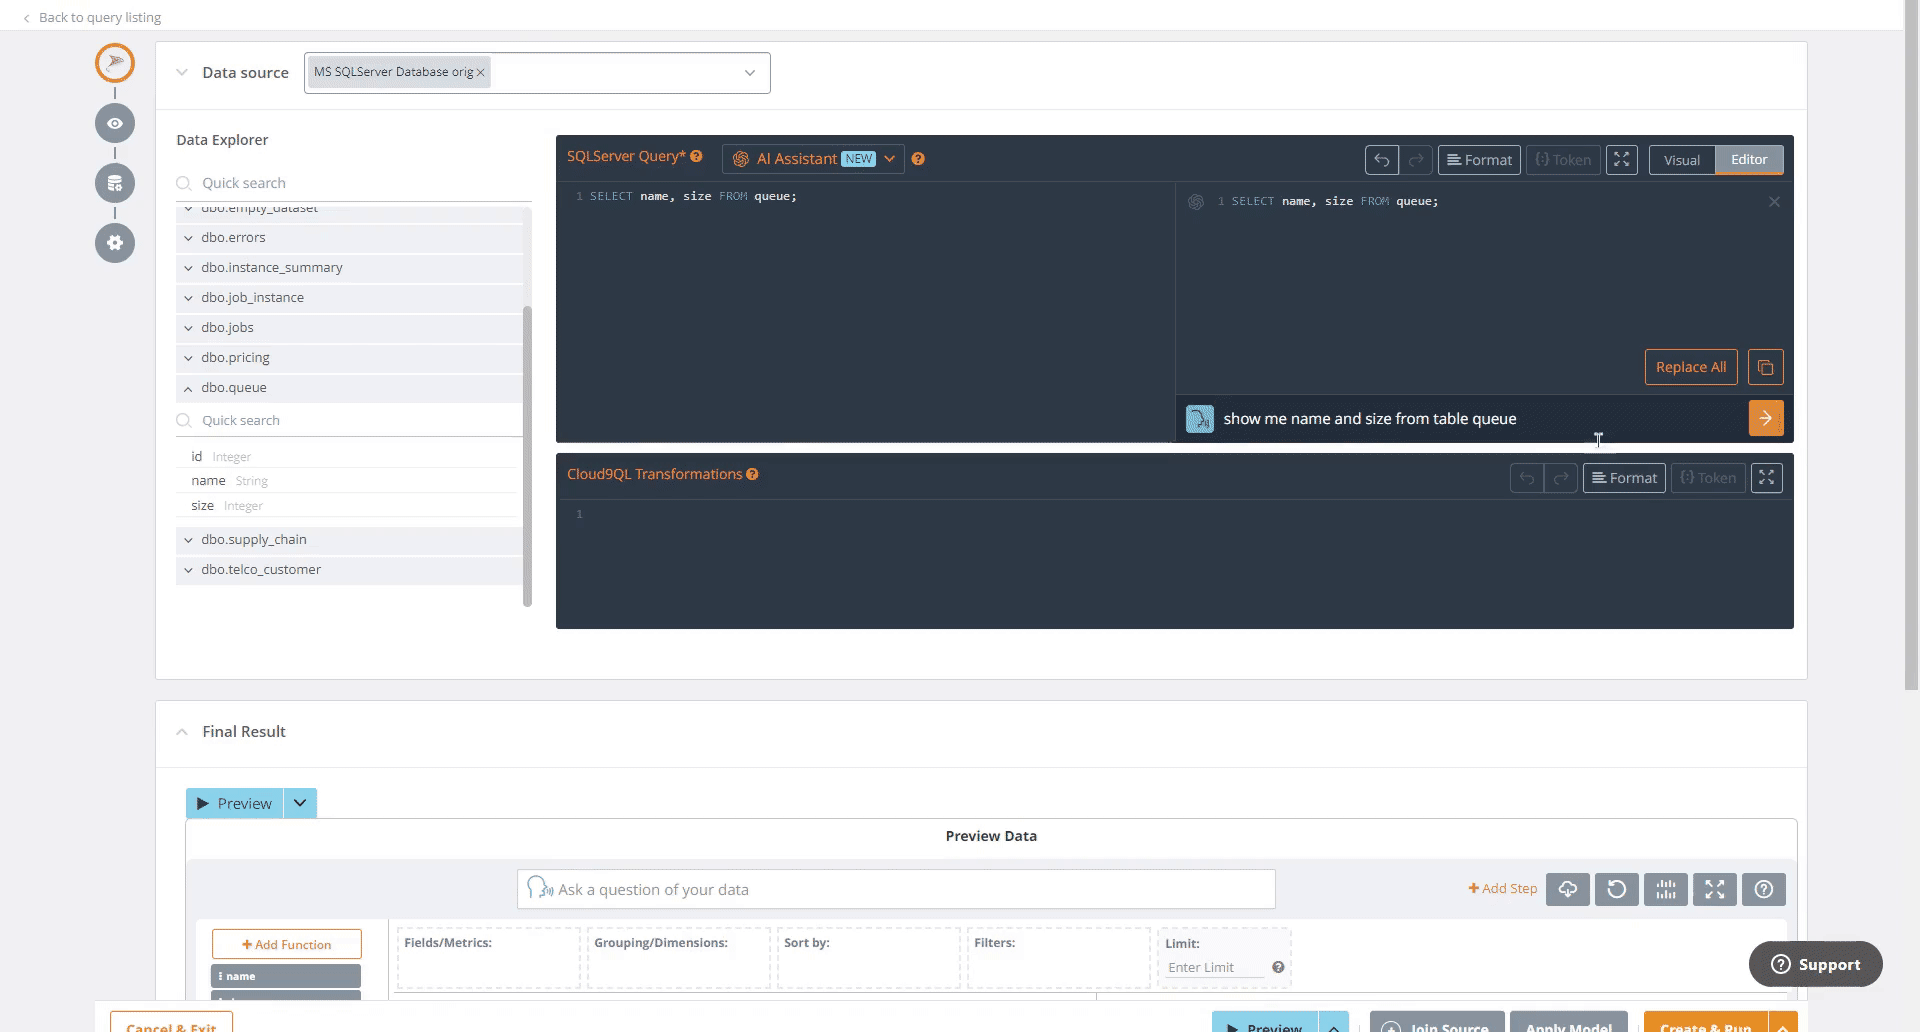Select the database settings icon in left sidebar
Image resolution: width=1920 pixels, height=1032 pixels.
click(114, 183)
